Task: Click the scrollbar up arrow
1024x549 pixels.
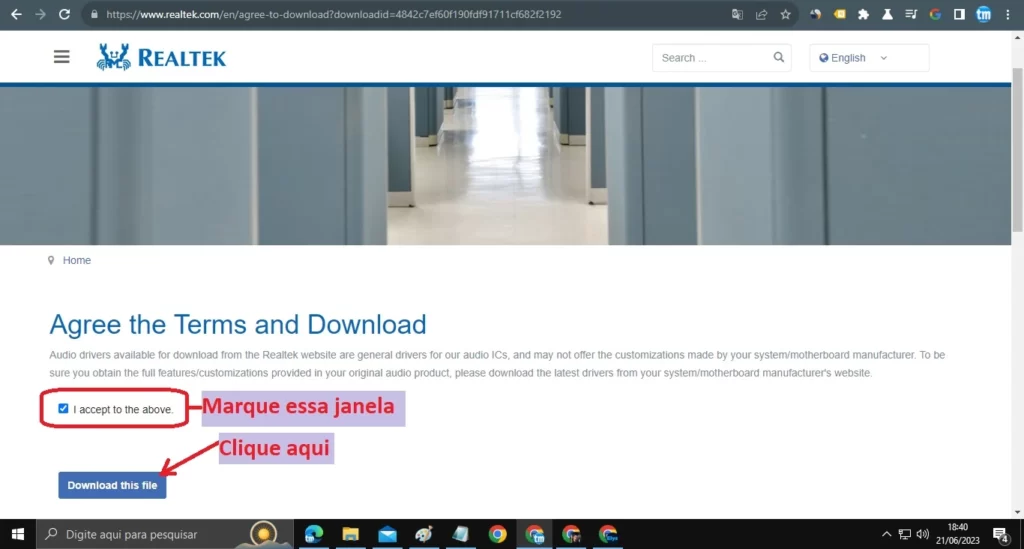Action: tap(1017, 38)
